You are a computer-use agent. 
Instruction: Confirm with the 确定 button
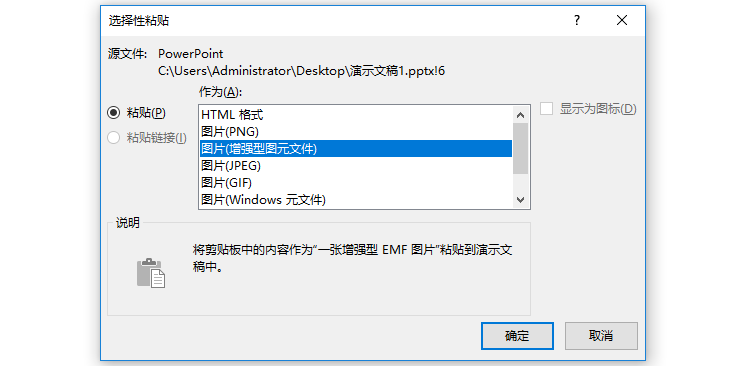coord(517,336)
